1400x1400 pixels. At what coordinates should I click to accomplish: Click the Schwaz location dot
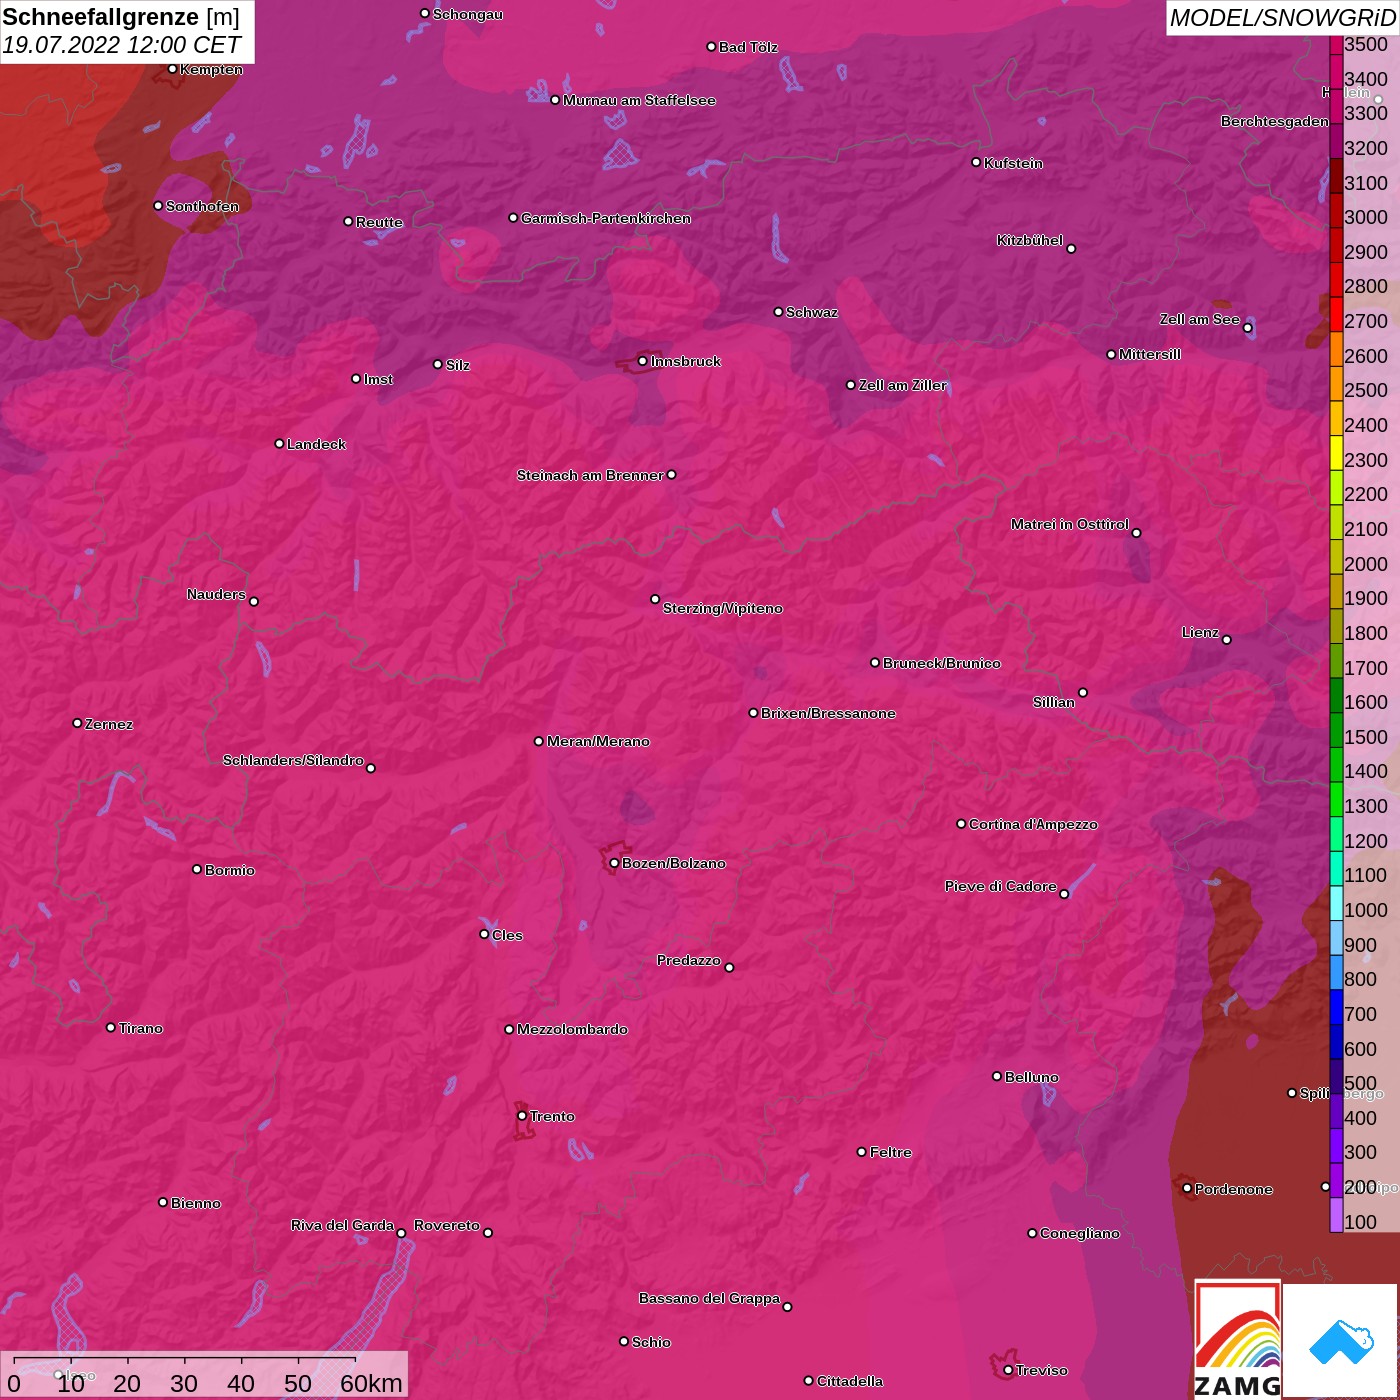(x=778, y=312)
